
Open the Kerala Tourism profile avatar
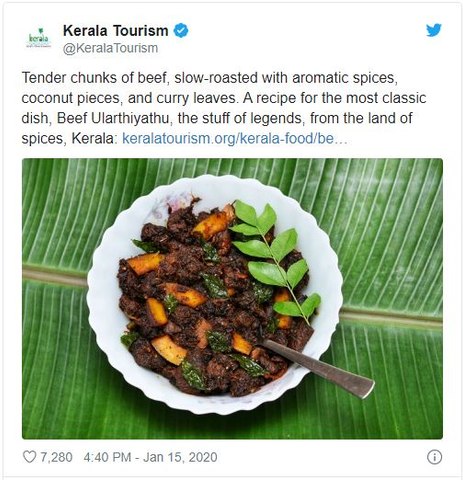pos(39,39)
